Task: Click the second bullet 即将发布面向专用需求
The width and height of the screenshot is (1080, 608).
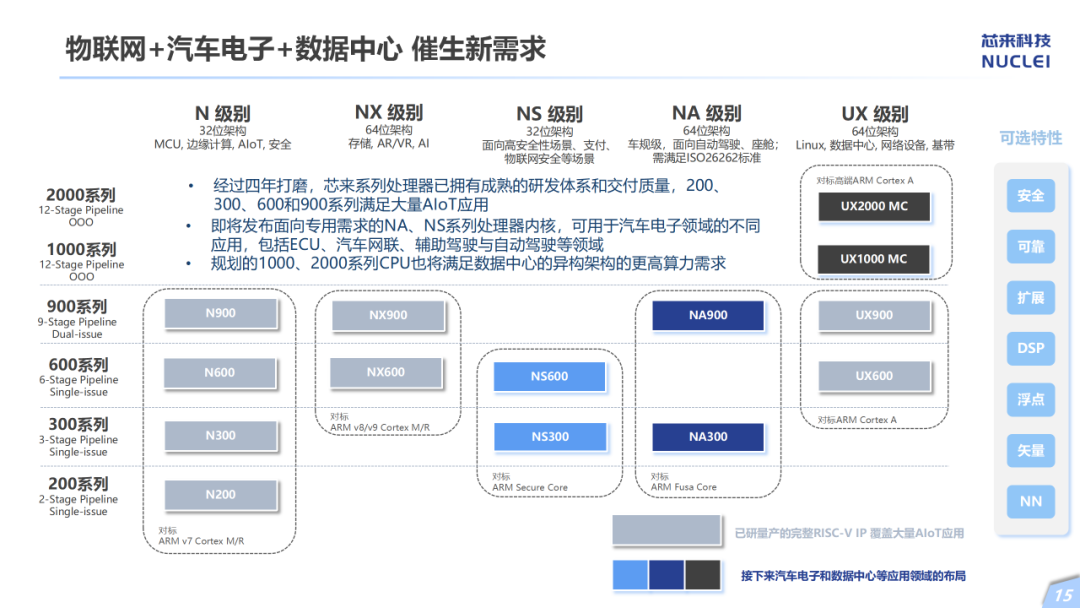Action: (x=485, y=235)
